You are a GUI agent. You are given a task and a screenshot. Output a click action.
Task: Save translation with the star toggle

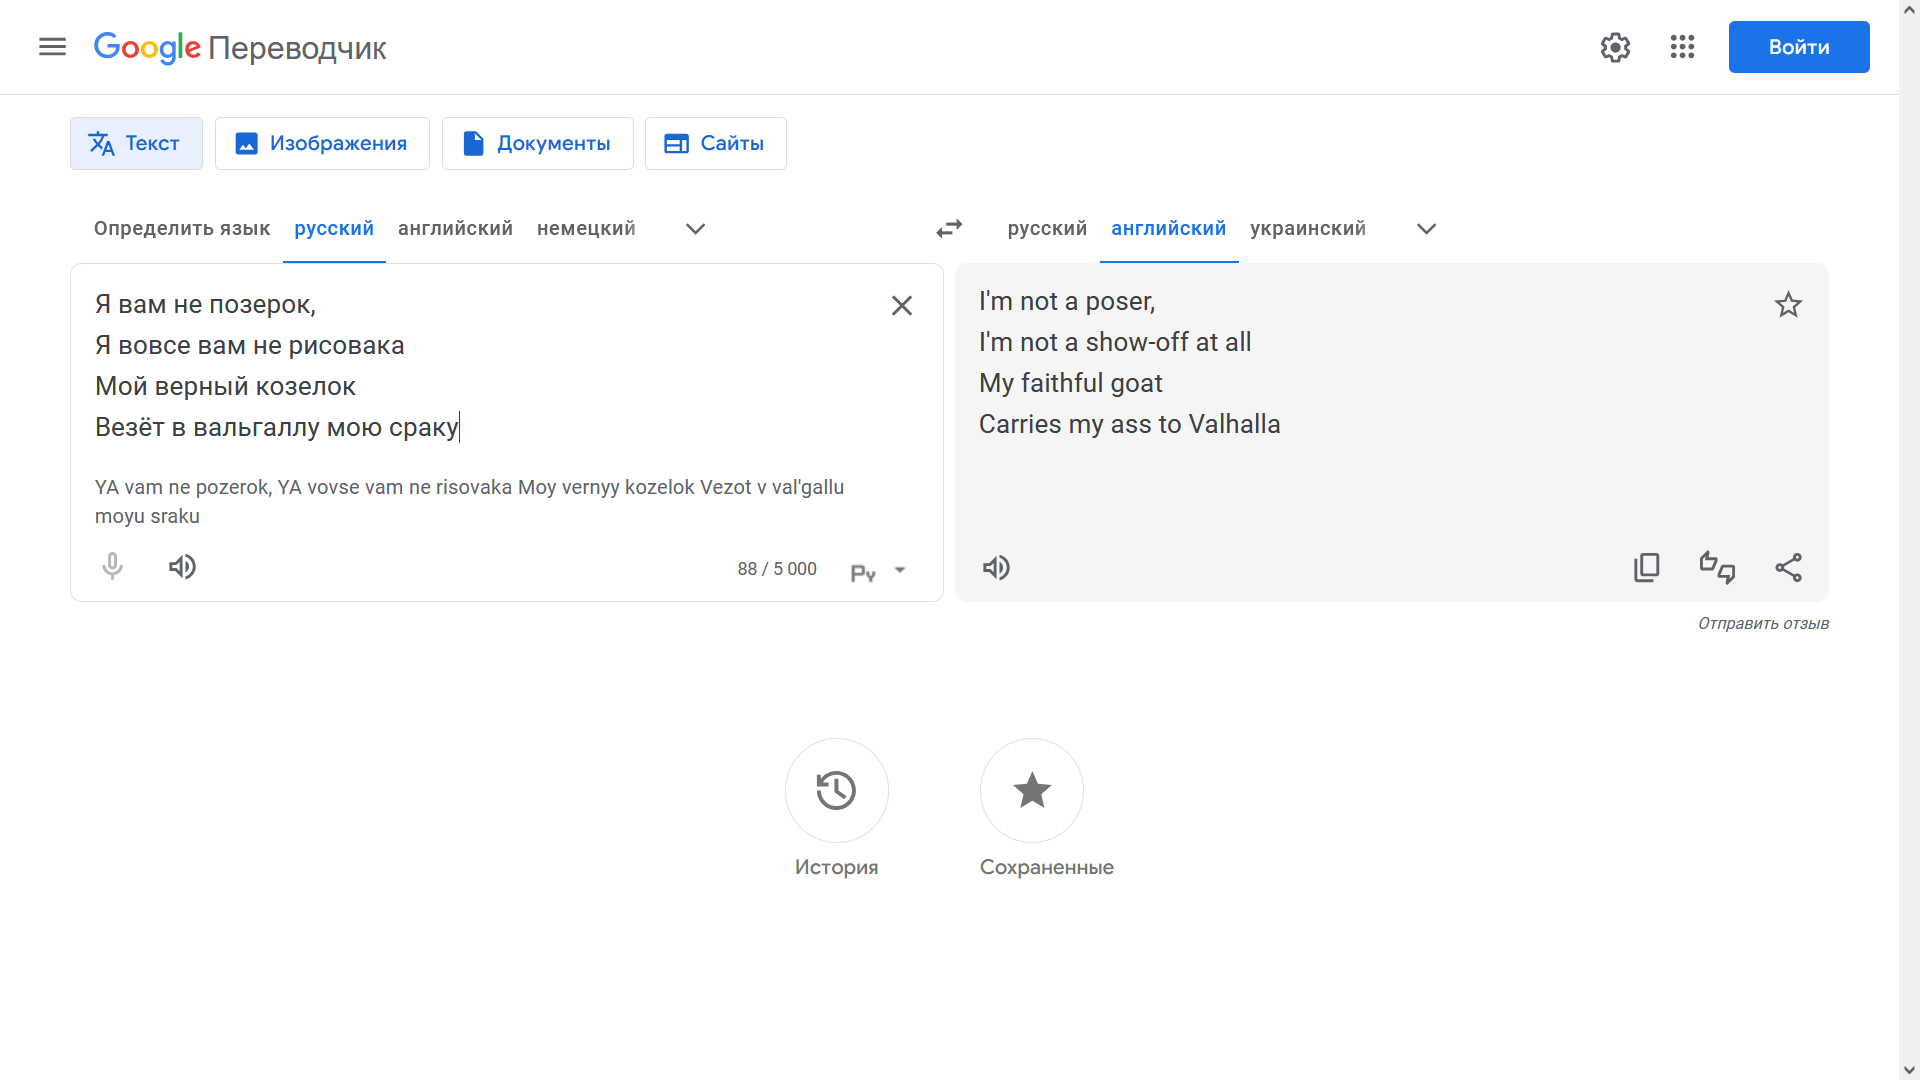pos(1788,305)
